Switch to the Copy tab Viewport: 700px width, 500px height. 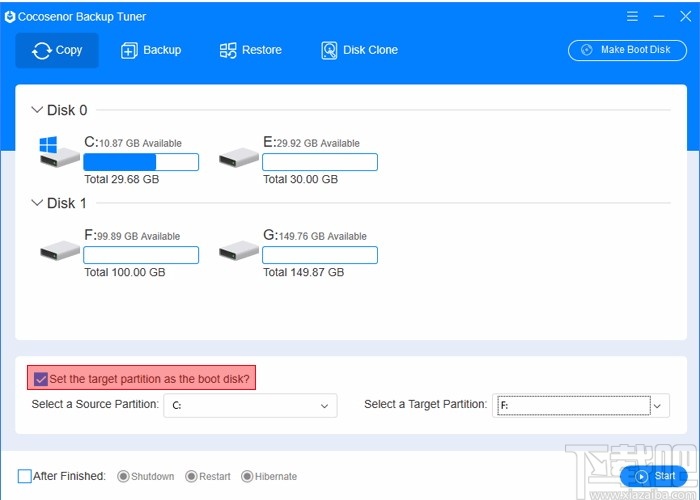coord(57,50)
